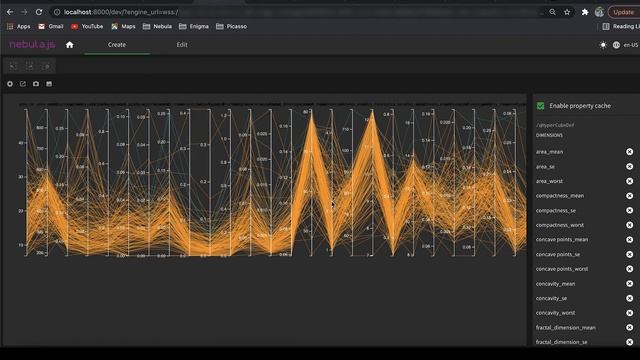
Task: Open the Gmail bookmark
Action: pos(51,27)
